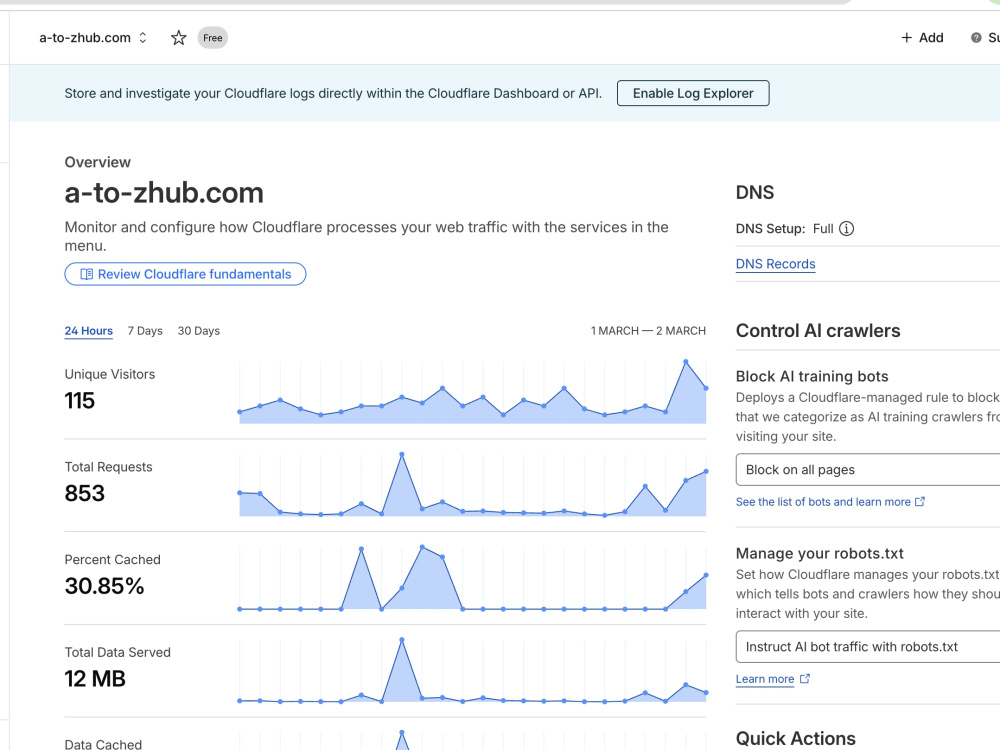Click the Unique Visitors chart
This screenshot has width=1000, height=750.
pyautogui.click(x=473, y=392)
